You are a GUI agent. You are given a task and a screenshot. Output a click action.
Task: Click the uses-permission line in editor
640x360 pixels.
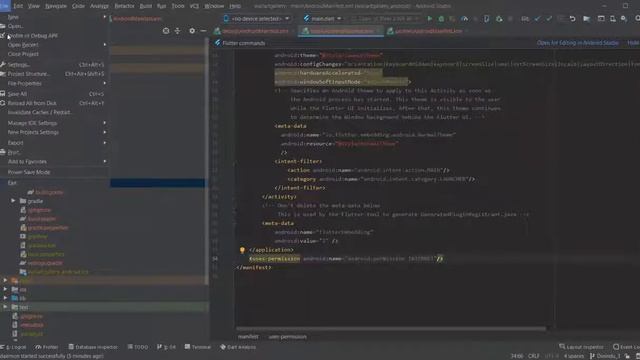click(x=346, y=258)
